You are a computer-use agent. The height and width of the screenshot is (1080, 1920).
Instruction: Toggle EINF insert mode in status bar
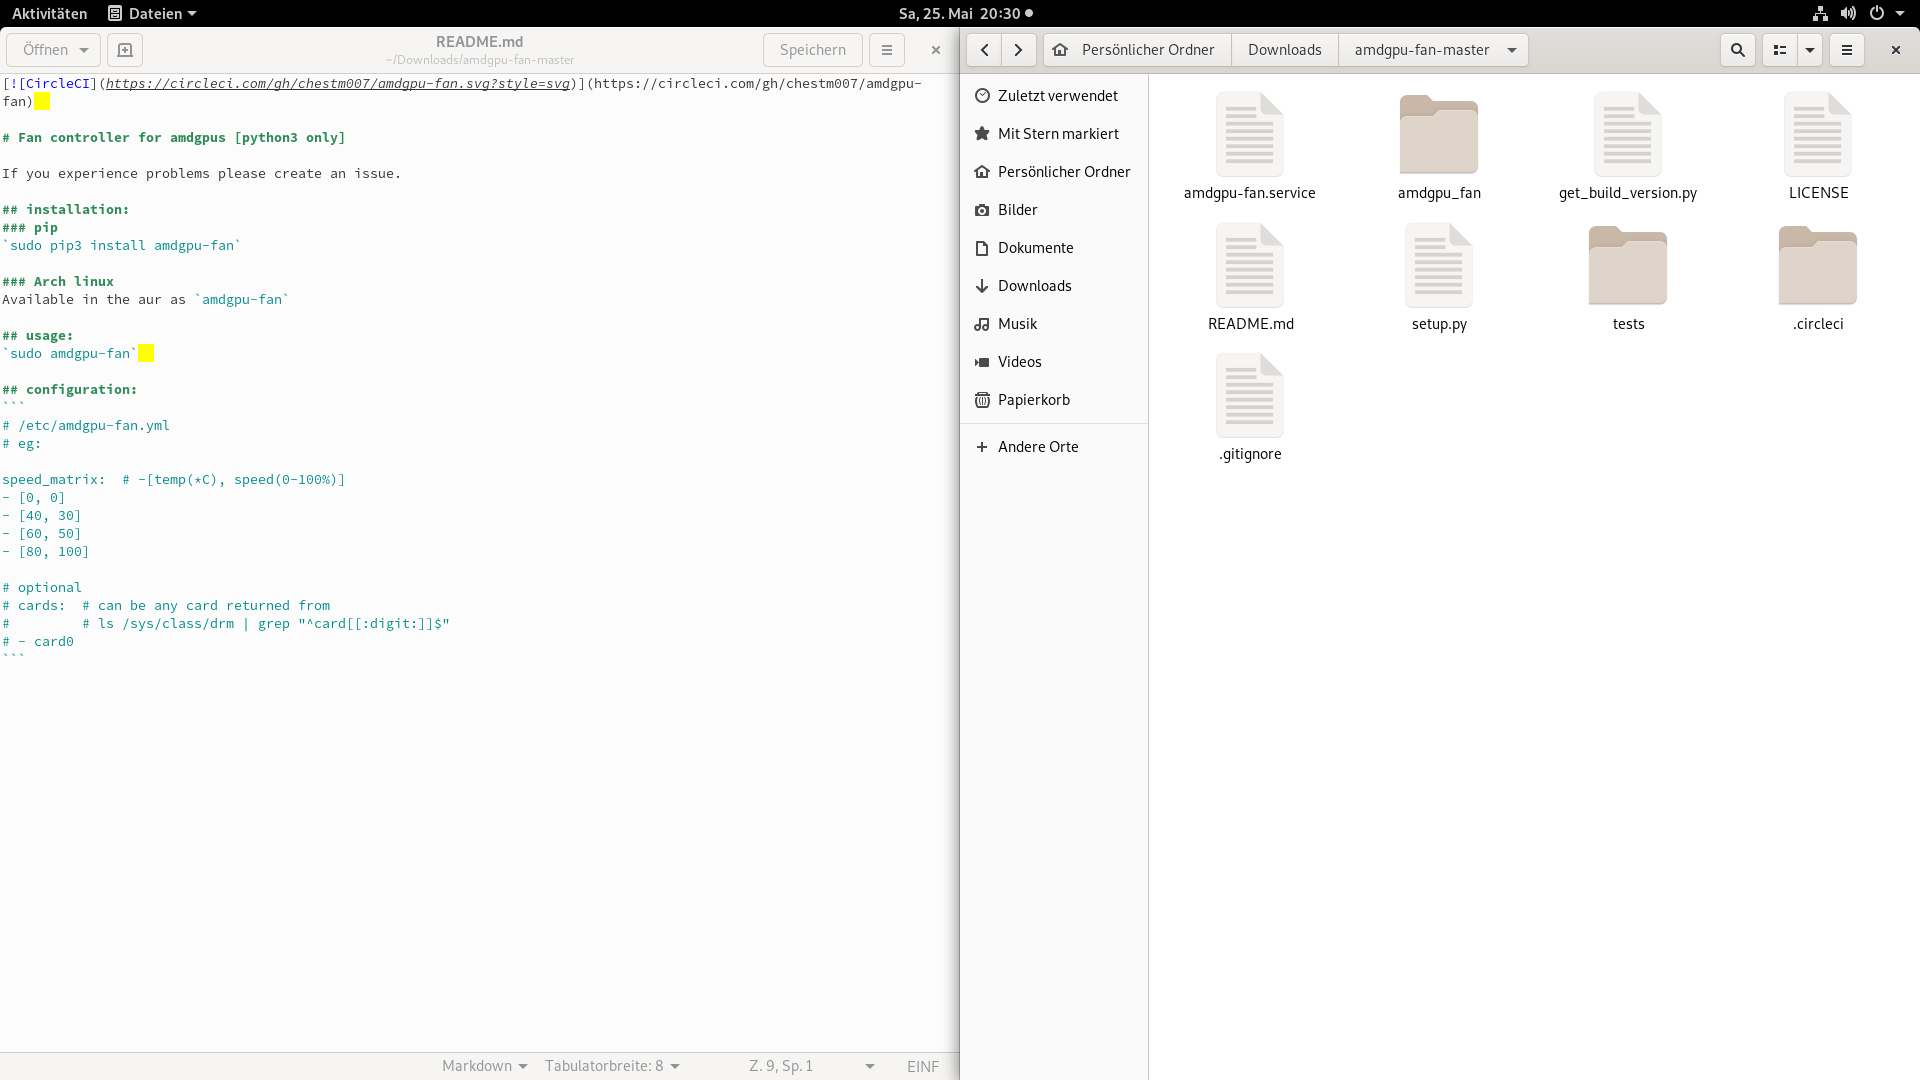click(x=922, y=1066)
